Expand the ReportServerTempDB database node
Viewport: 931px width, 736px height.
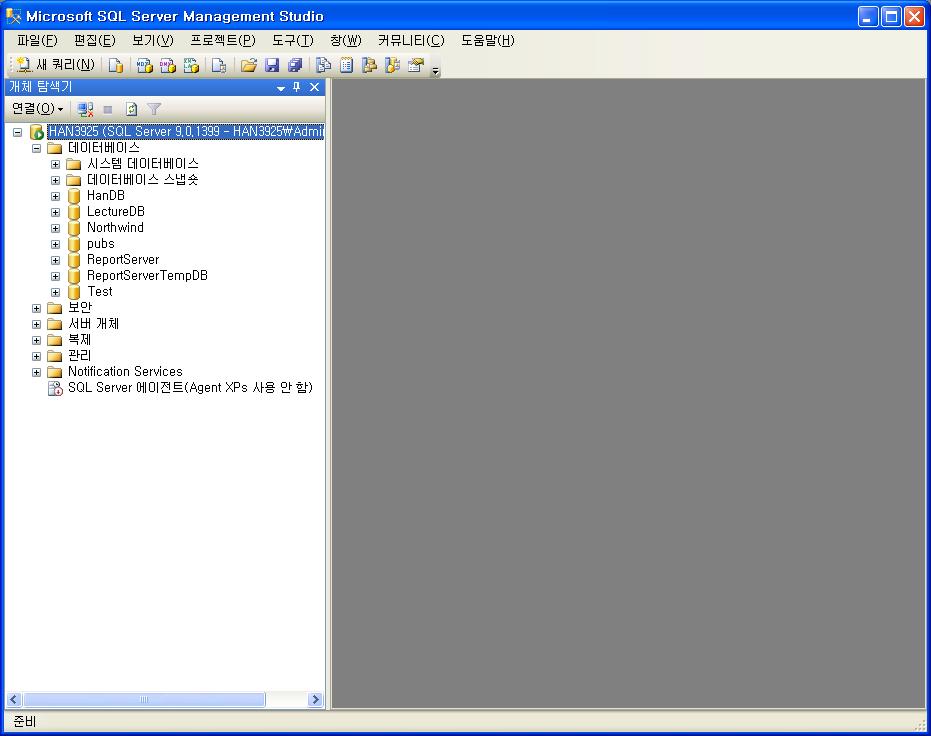point(55,277)
